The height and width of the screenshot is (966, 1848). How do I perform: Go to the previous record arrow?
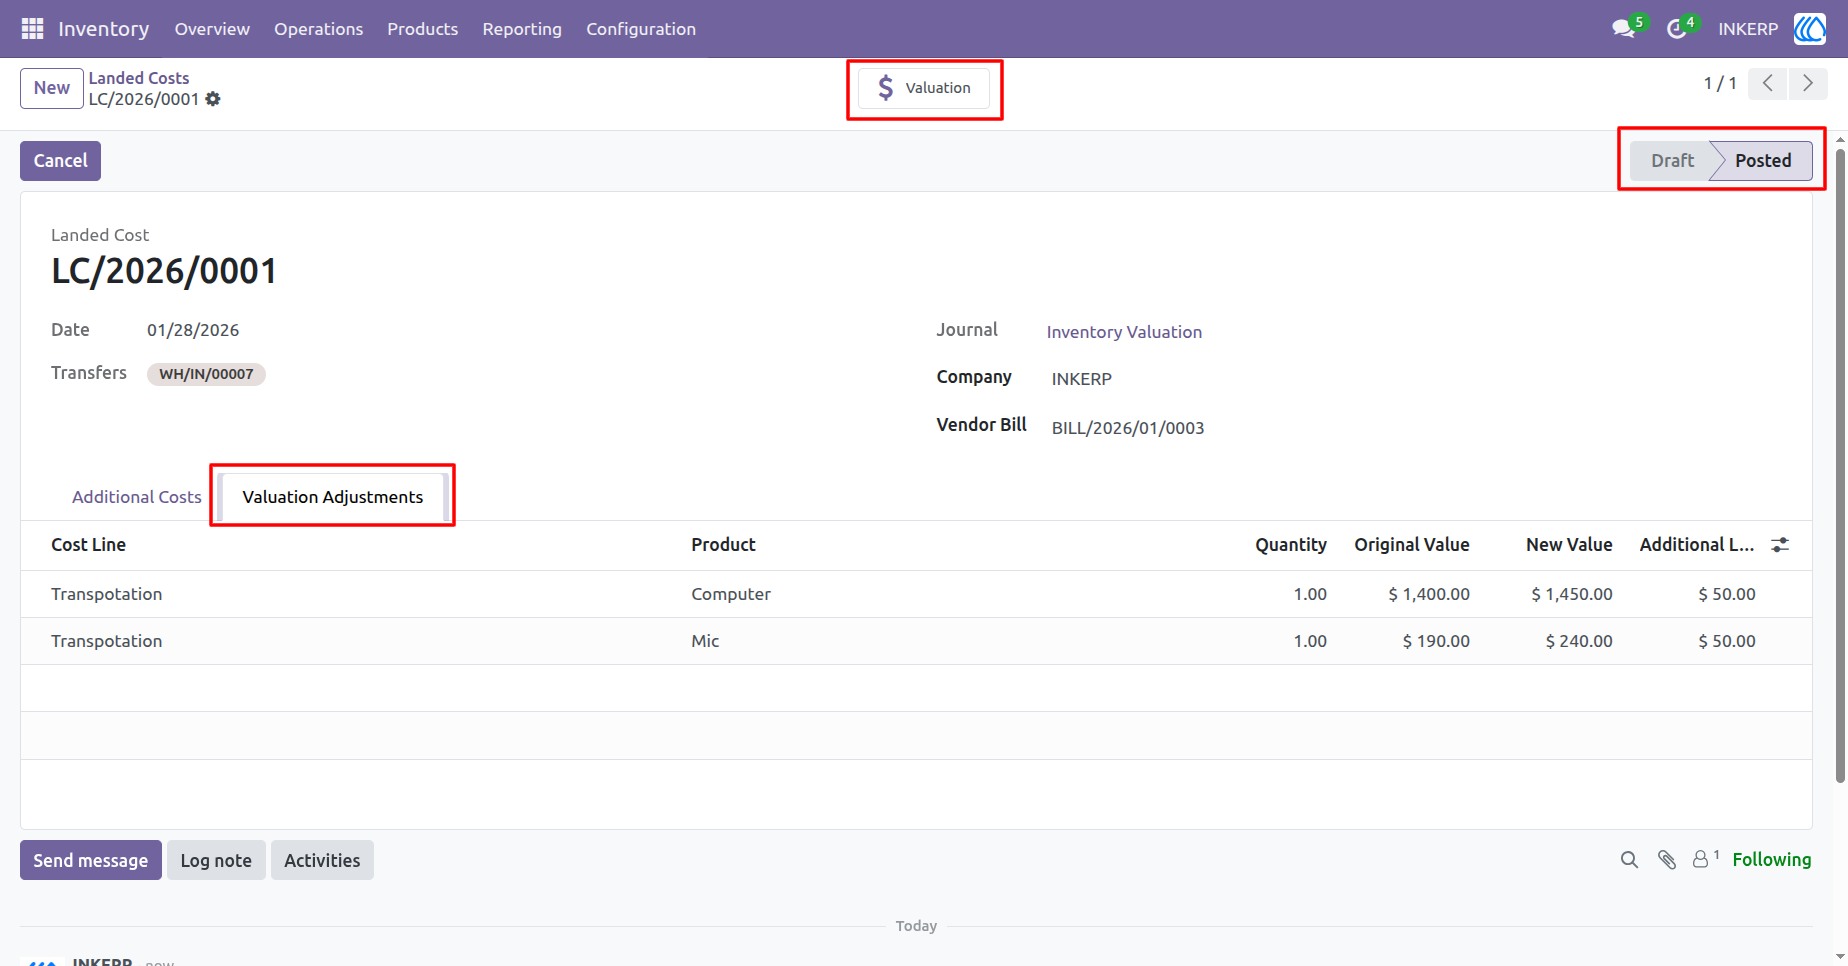pyautogui.click(x=1768, y=84)
